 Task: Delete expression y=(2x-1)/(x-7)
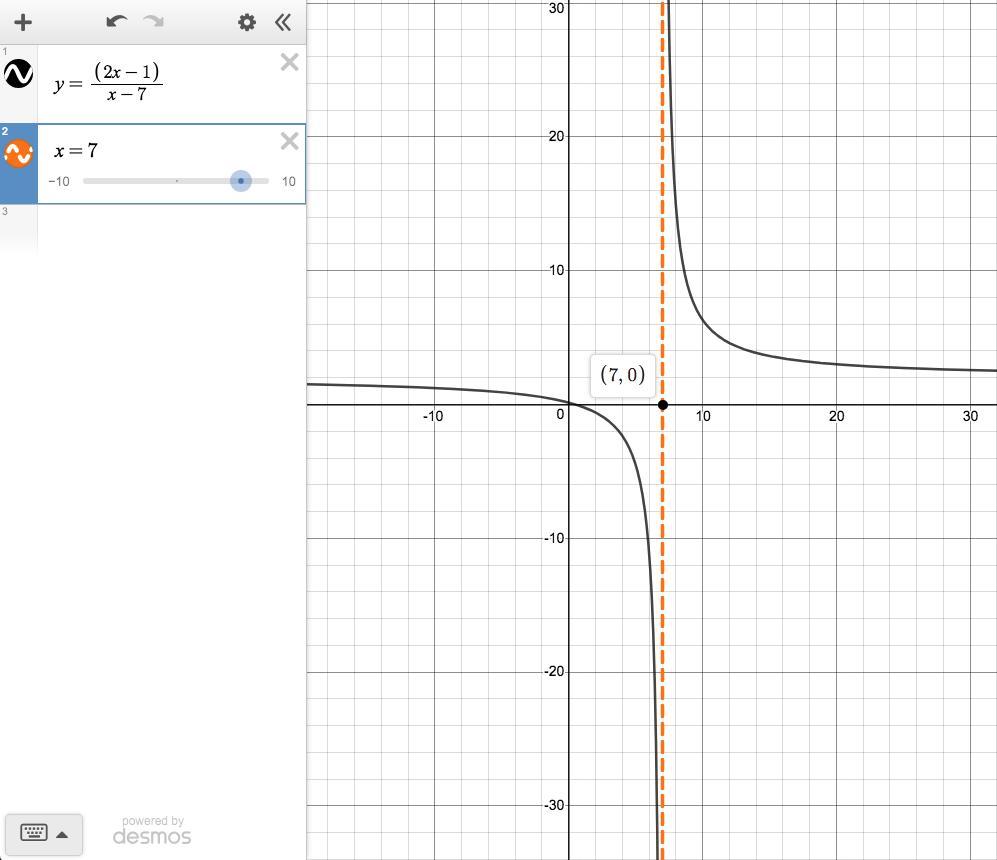click(x=289, y=62)
